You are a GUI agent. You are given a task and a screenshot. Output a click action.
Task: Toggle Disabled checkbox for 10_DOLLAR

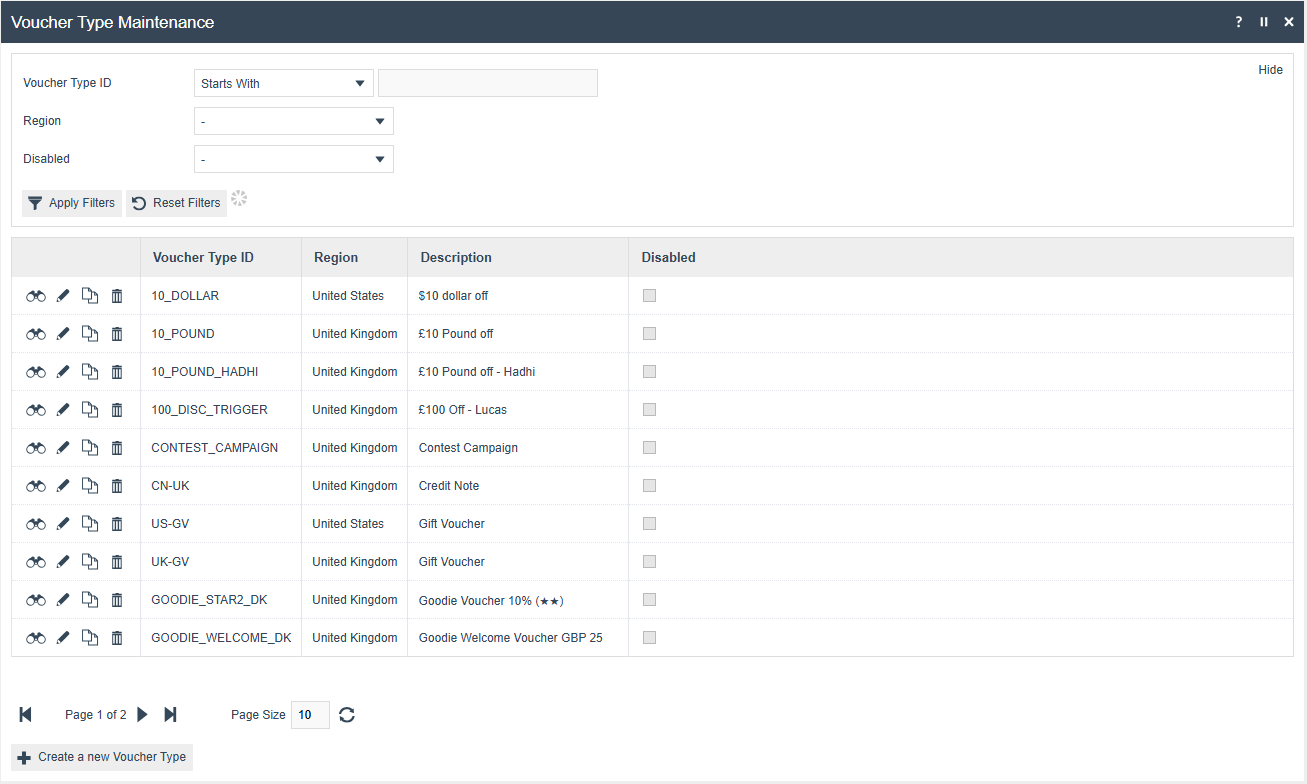[x=650, y=295]
